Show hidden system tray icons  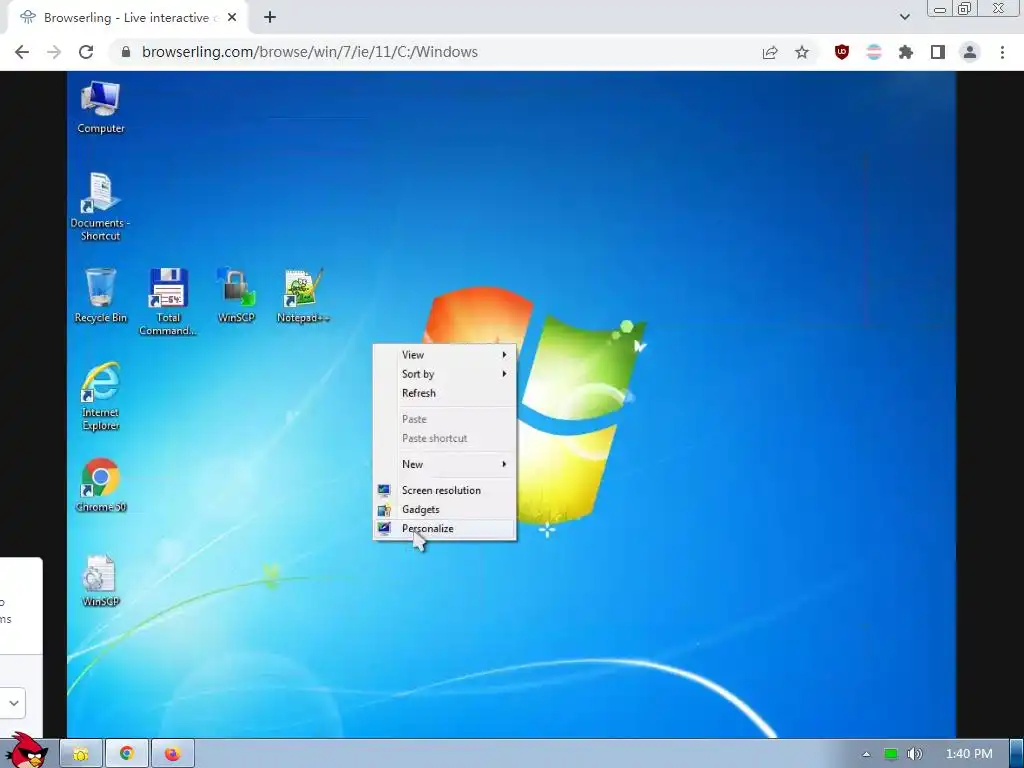point(866,754)
